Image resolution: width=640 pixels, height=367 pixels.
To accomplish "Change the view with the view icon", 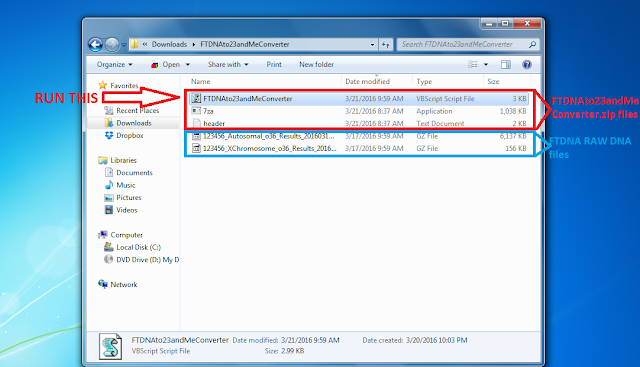I will 473,65.
